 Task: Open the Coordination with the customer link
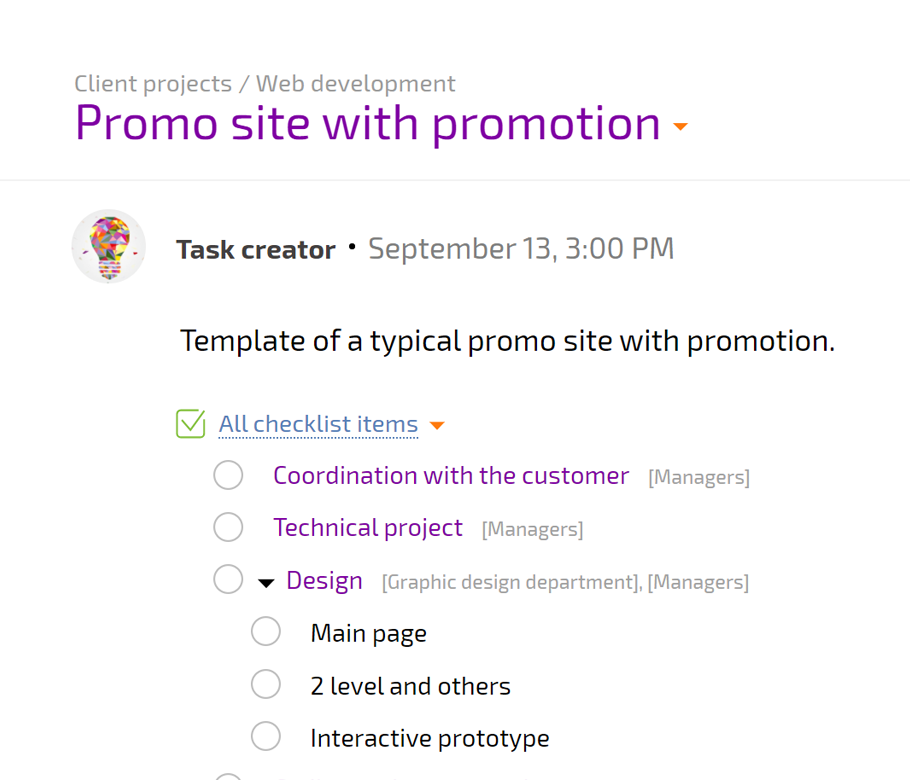pos(451,476)
